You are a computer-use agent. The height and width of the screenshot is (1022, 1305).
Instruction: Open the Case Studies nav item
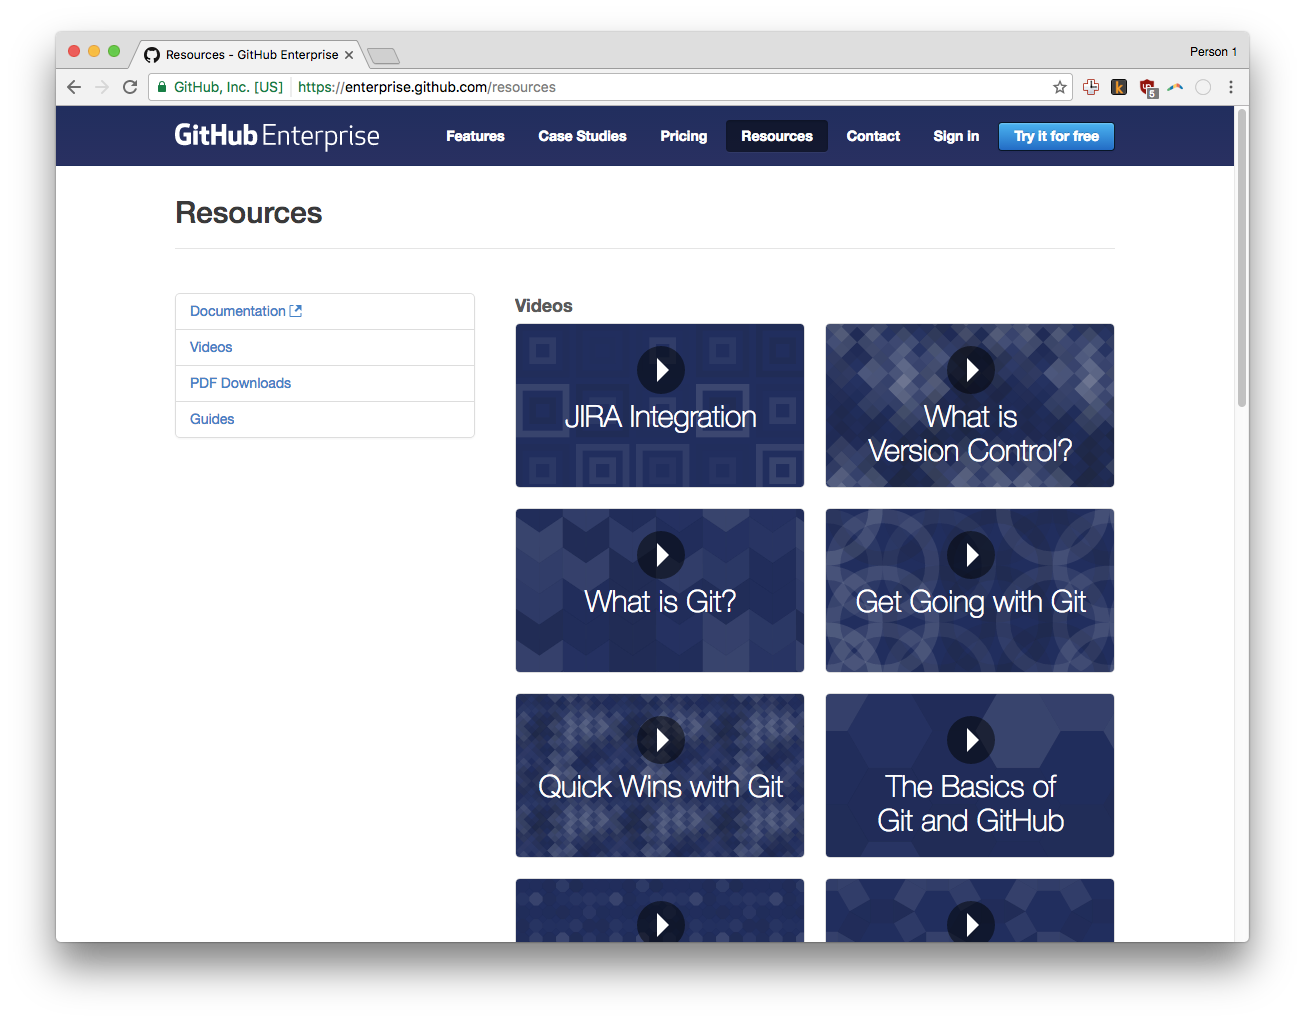[582, 136]
